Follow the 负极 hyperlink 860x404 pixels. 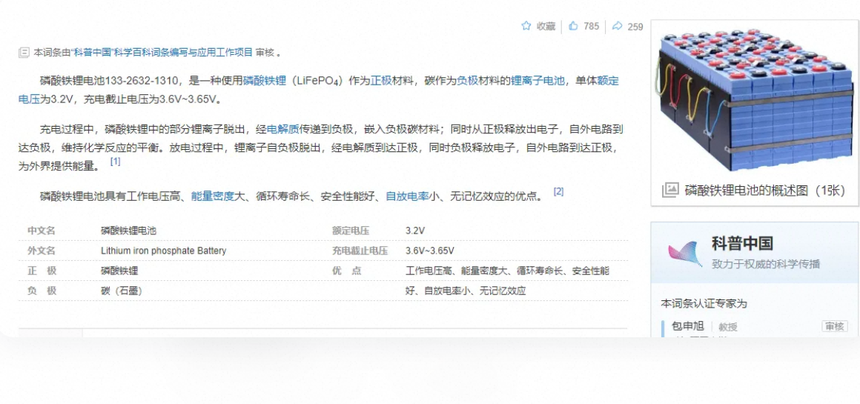(x=468, y=81)
